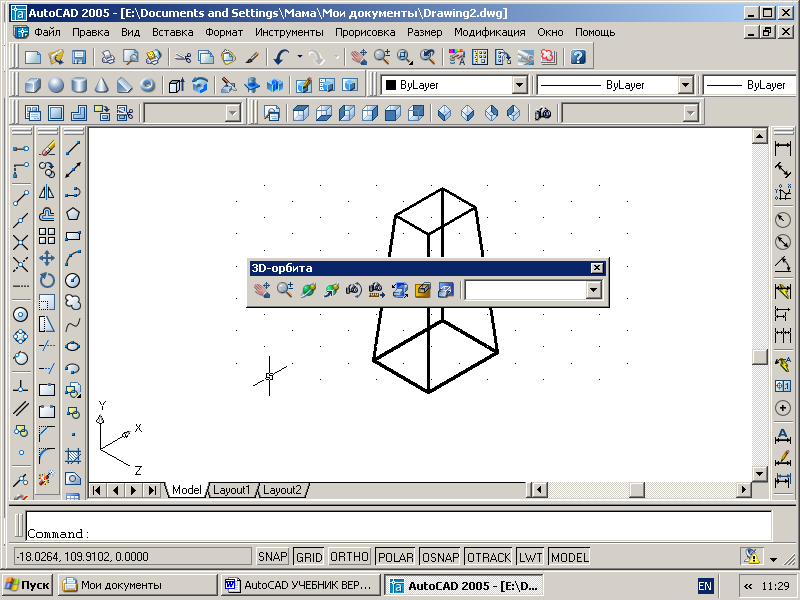This screenshot has width=800, height=600.
Task: Select the Polygon draw tool
Action: [73, 214]
